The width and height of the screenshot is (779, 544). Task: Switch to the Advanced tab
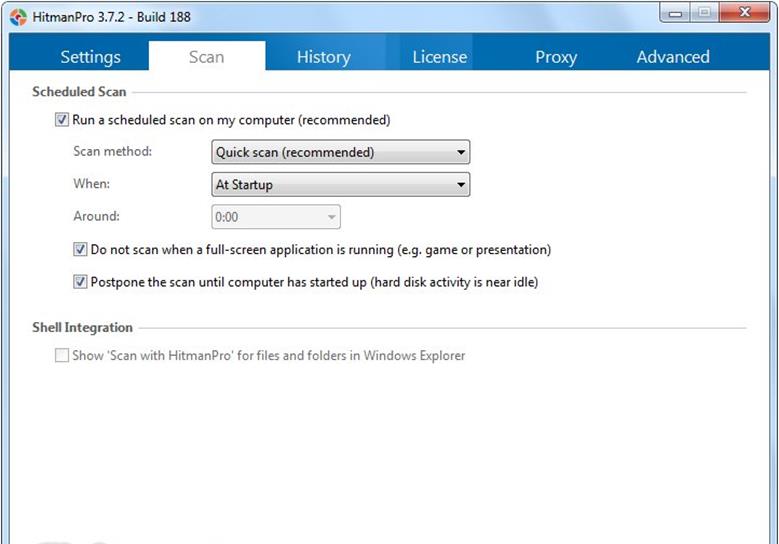[673, 57]
